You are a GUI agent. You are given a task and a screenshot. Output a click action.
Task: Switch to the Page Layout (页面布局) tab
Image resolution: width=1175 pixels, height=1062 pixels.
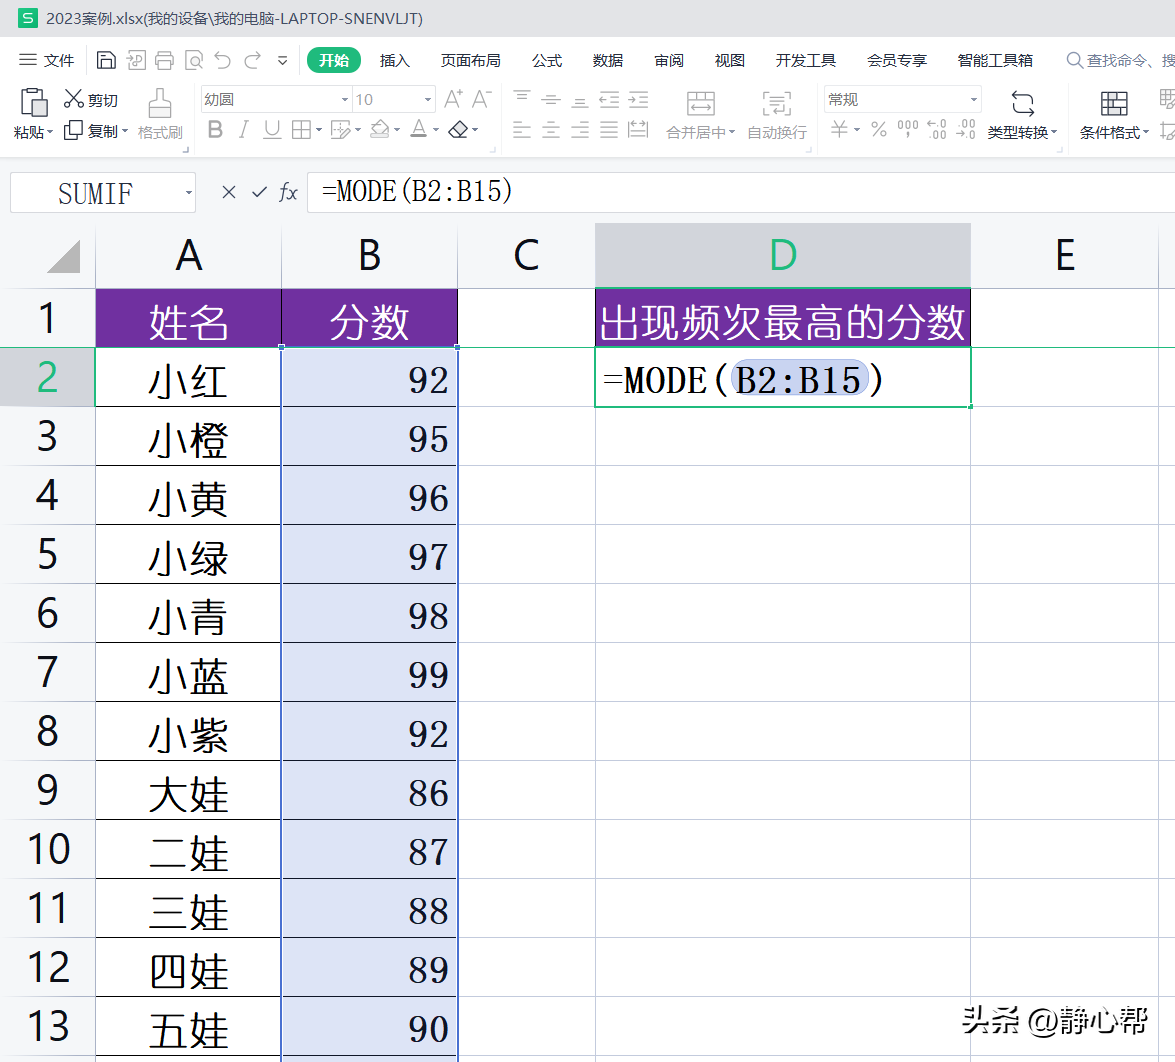[471, 61]
